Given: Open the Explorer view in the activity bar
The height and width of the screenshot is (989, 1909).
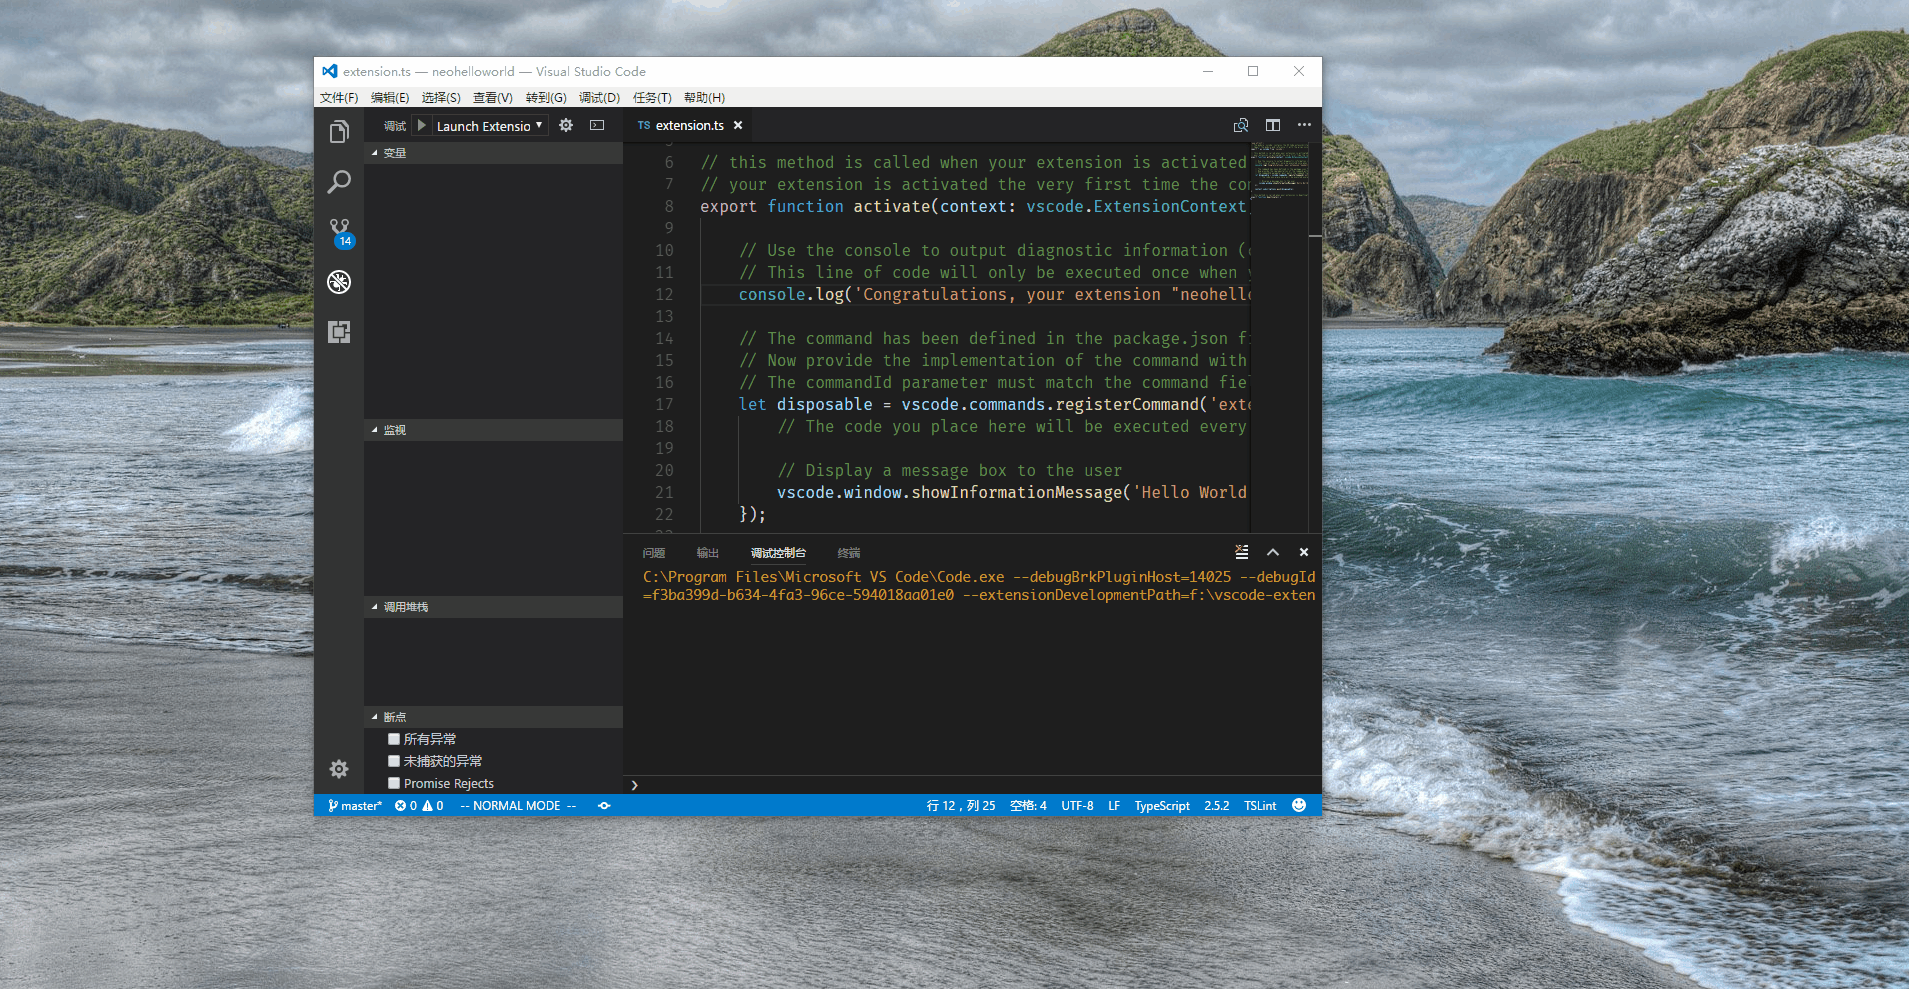Looking at the screenshot, I should click(x=339, y=131).
